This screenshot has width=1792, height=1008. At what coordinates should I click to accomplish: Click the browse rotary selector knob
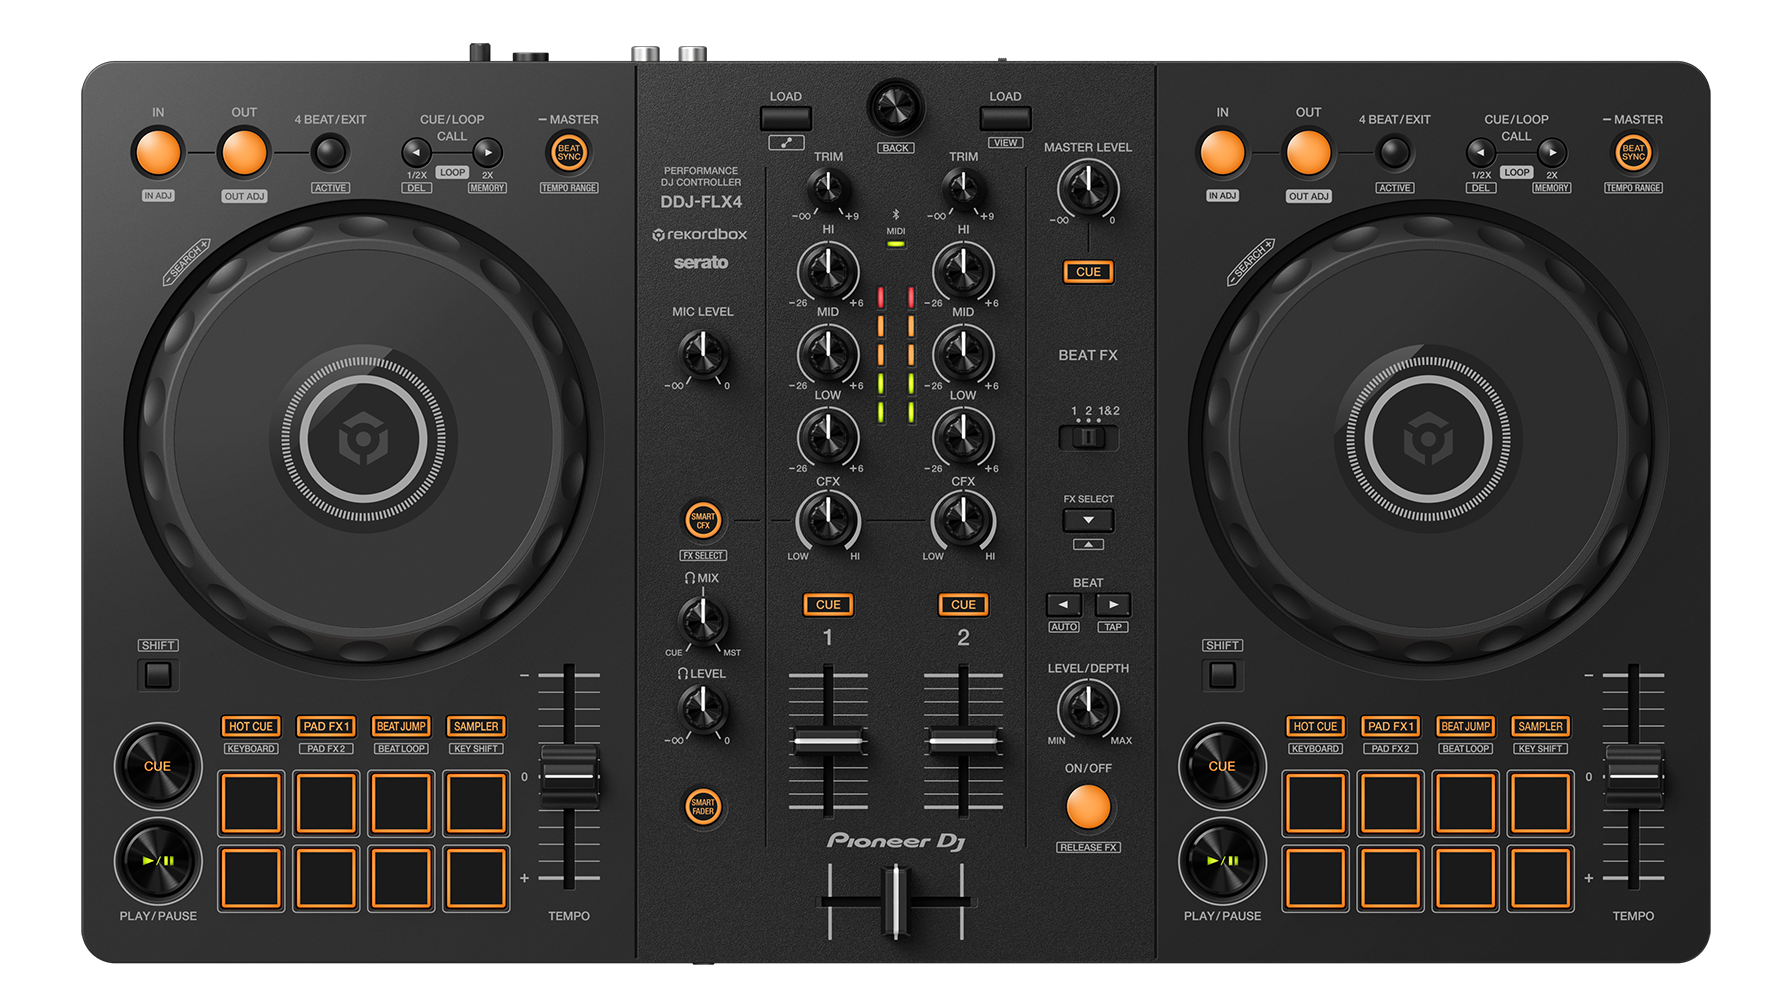tap(895, 108)
